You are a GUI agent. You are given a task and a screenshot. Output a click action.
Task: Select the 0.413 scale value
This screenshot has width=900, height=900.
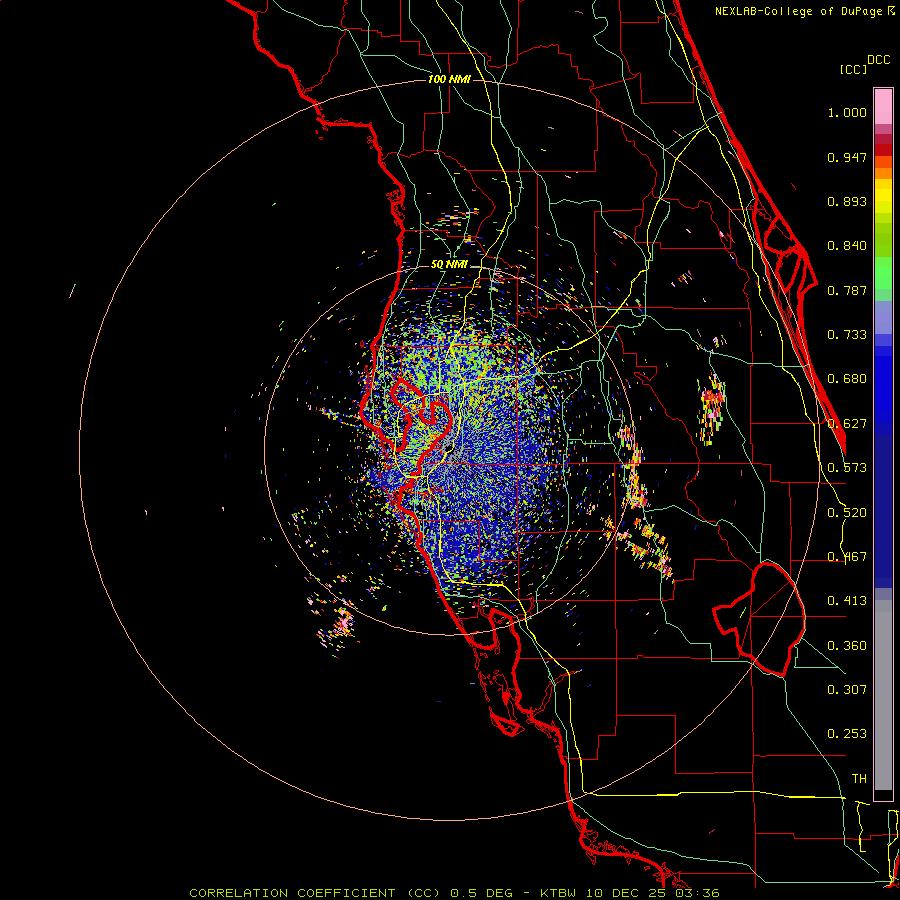coord(847,601)
